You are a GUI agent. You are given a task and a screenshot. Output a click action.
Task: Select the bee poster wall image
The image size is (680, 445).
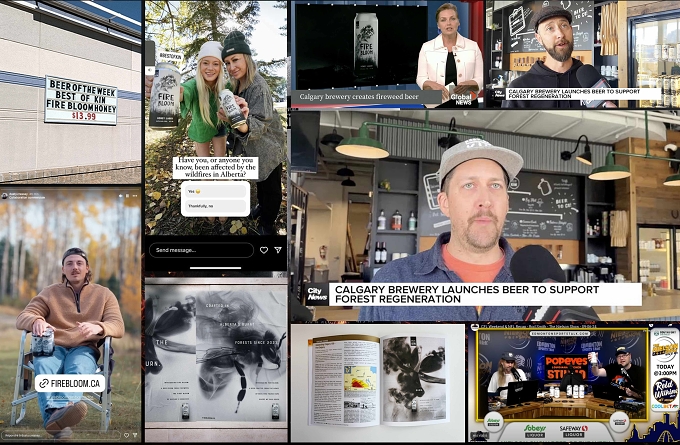tap(216, 360)
